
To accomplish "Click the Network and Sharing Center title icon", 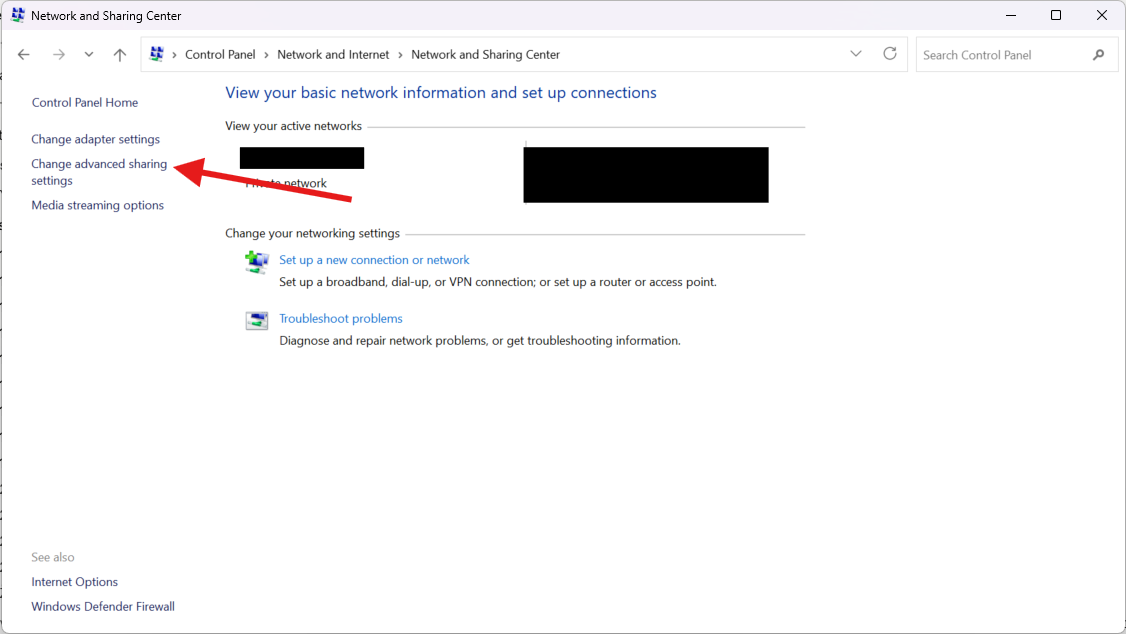I will [18, 15].
